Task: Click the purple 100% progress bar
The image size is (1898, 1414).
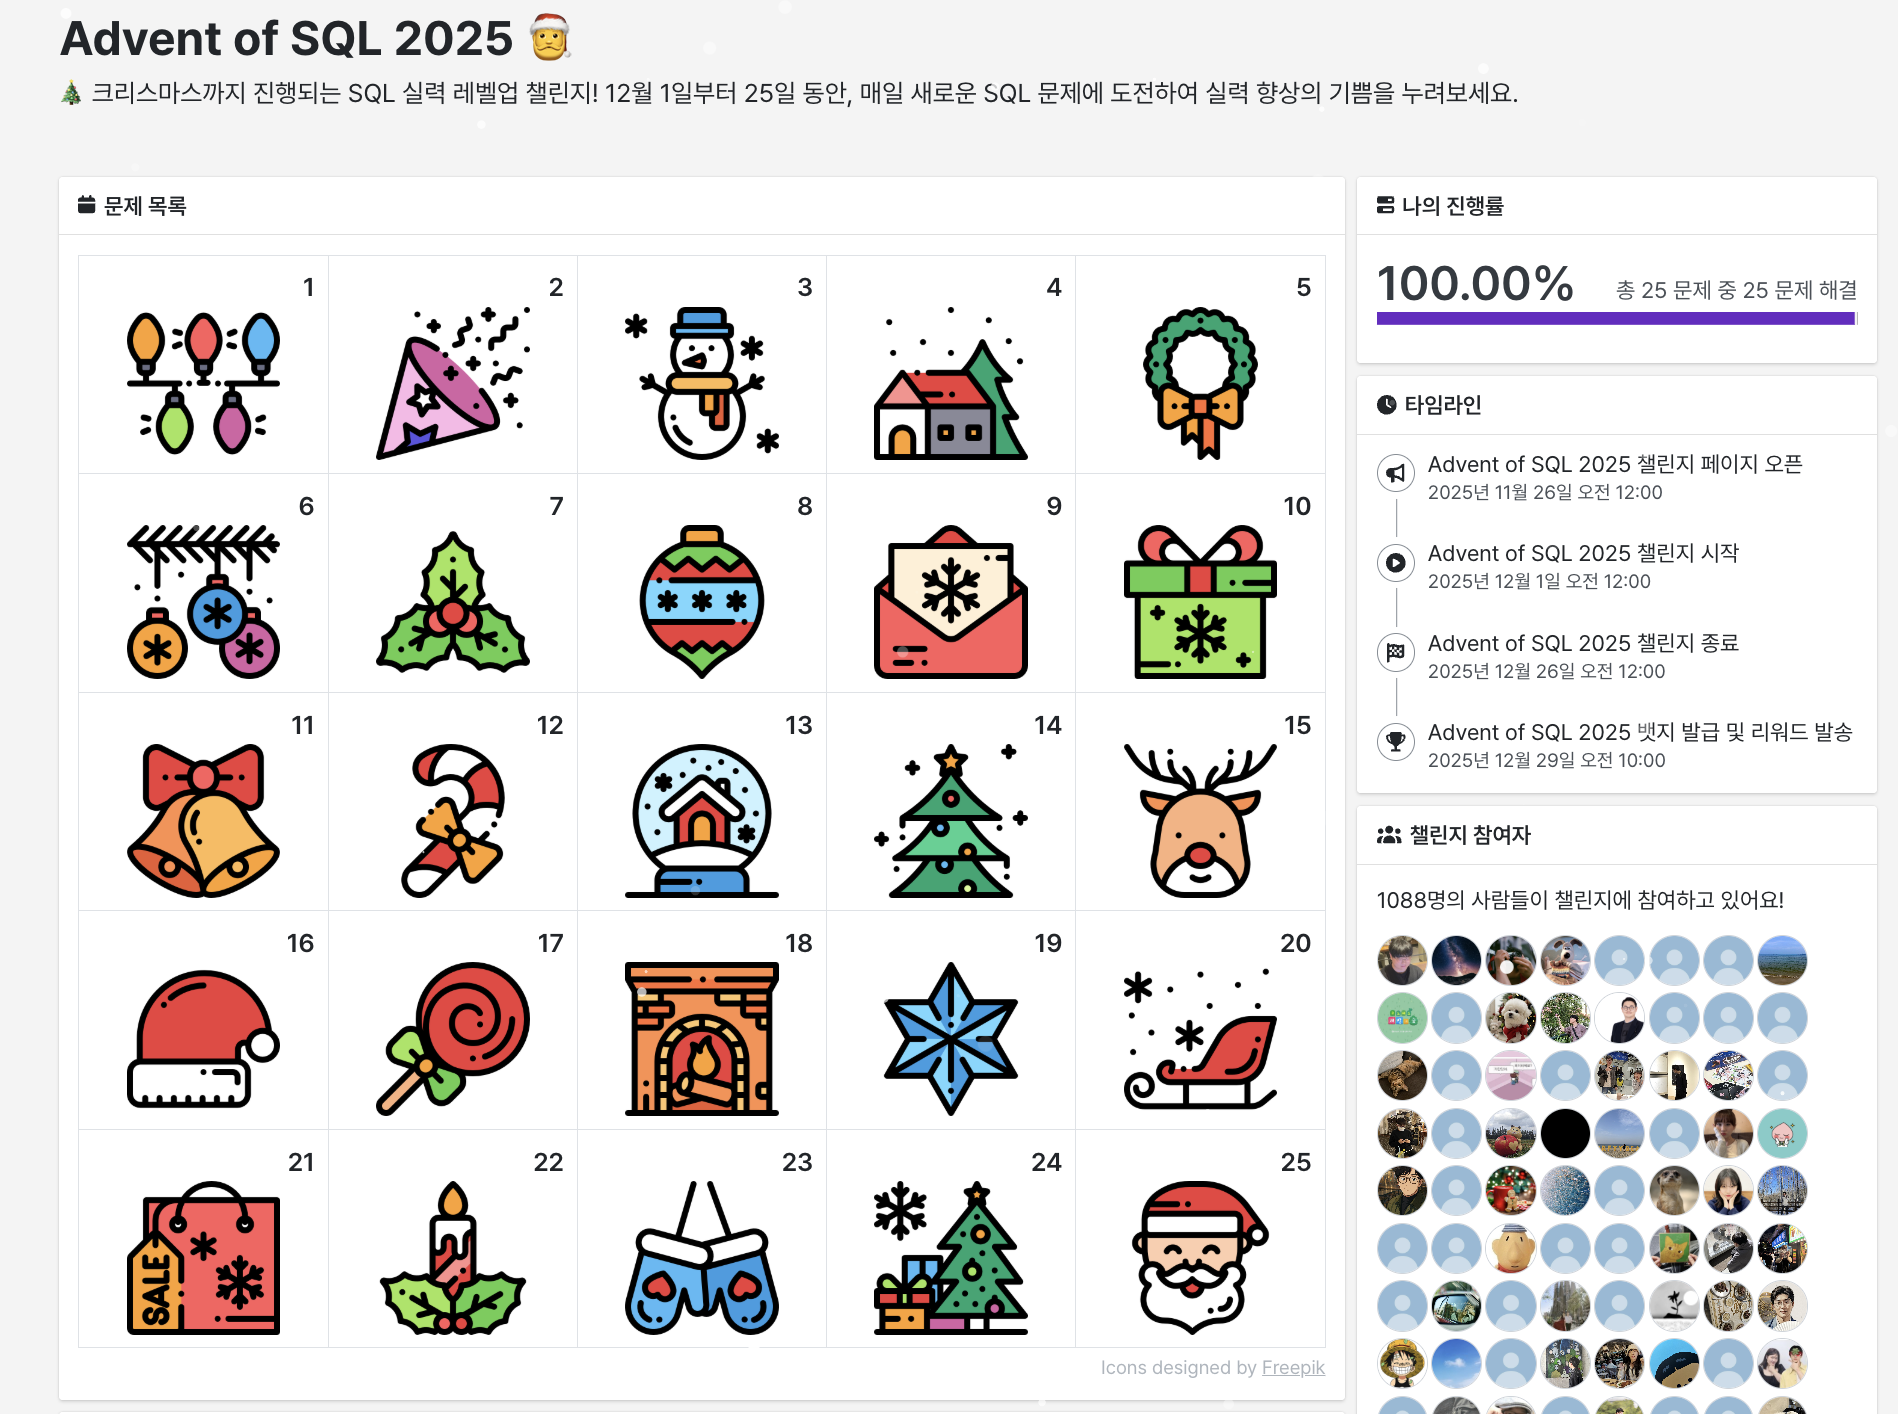Action: pyautogui.click(x=1616, y=318)
